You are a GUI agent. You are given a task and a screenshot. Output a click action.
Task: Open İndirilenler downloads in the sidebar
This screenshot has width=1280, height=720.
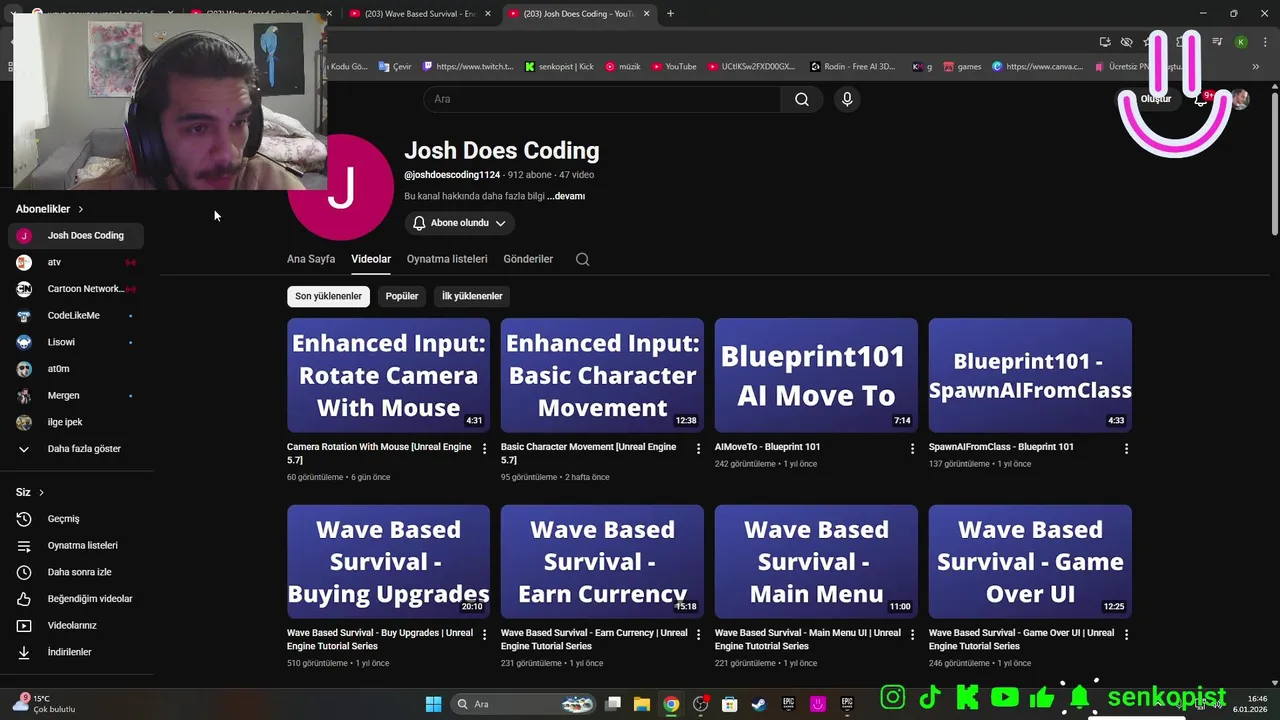click(76, 652)
